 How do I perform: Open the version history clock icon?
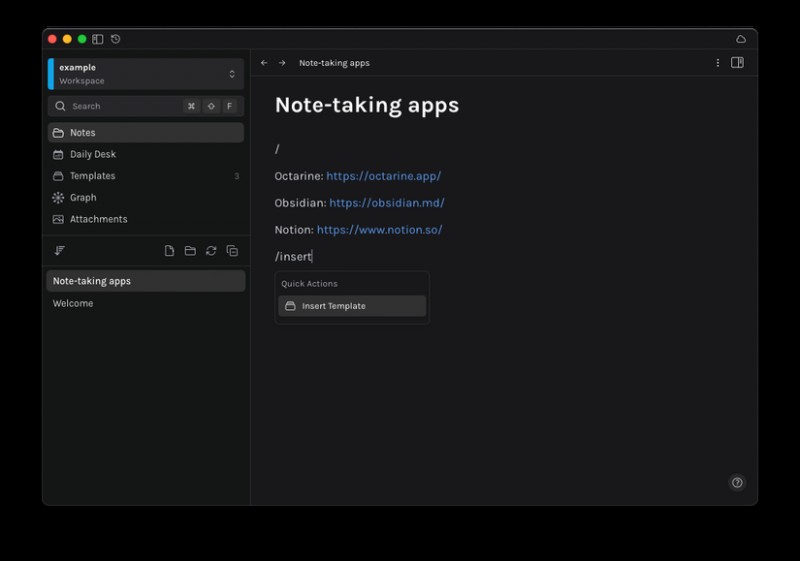(116, 39)
